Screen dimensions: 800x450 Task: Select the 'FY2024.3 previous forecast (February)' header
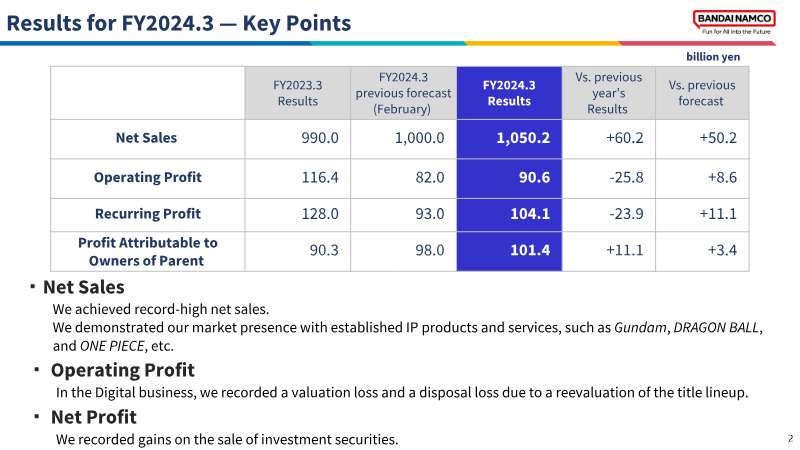coord(403,93)
